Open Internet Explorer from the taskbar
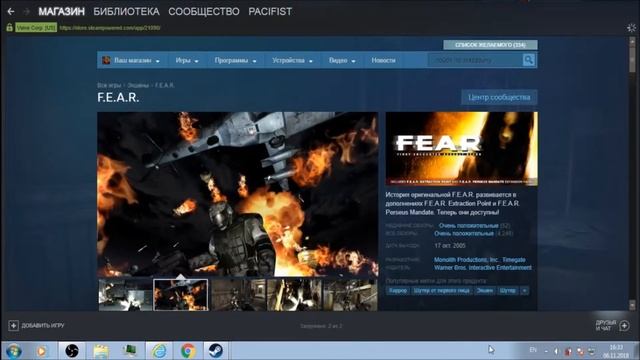The height and width of the screenshot is (360, 640). pos(159,351)
